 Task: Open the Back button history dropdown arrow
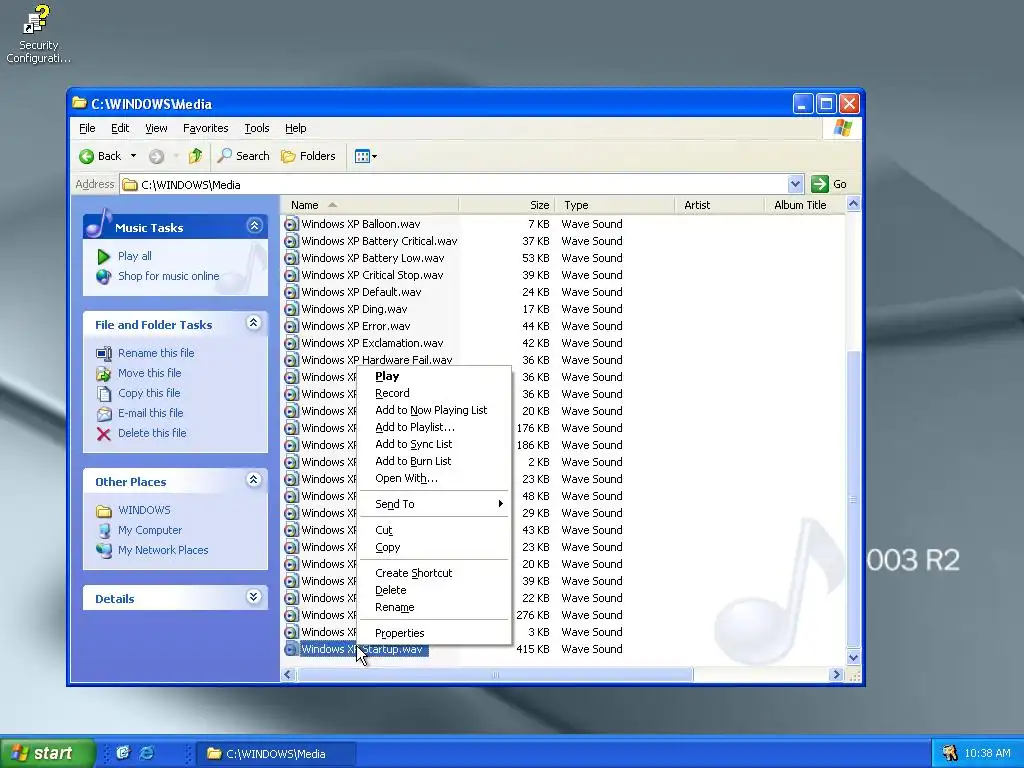[133, 156]
